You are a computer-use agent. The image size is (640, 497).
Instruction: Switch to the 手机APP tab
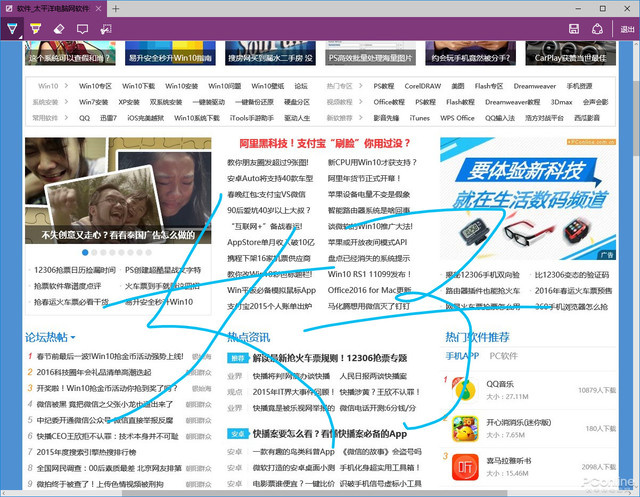(x=462, y=356)
